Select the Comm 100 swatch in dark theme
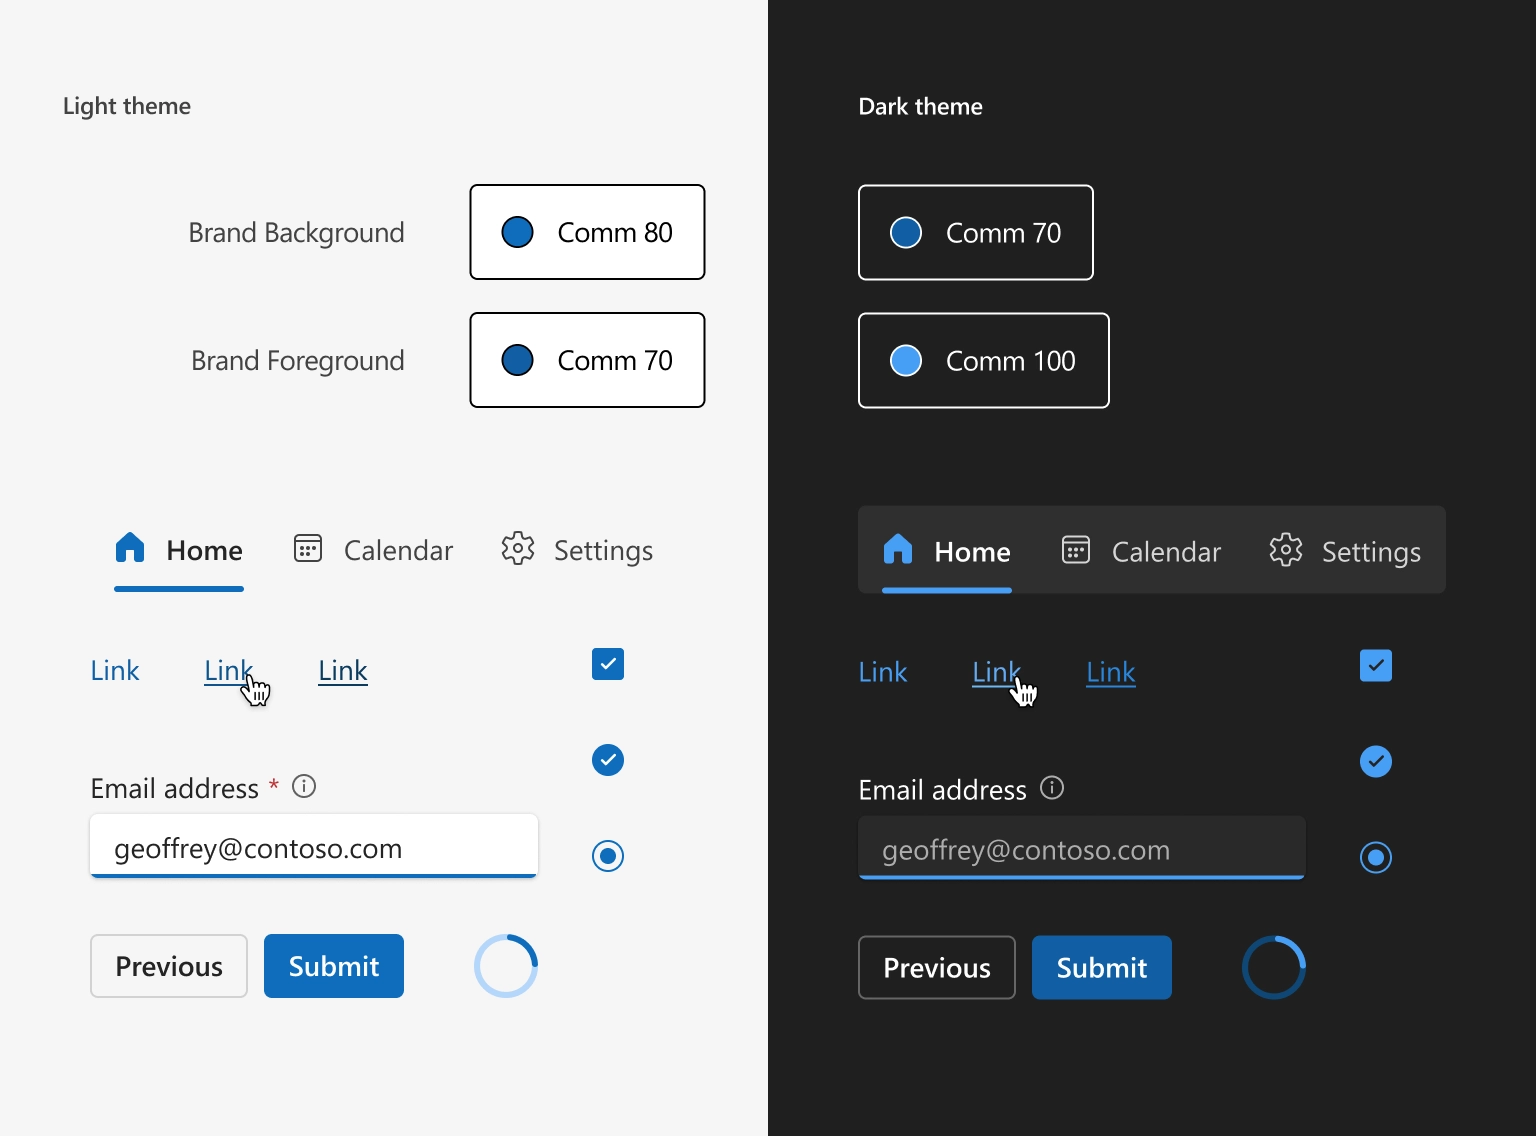 pos(983,360)
